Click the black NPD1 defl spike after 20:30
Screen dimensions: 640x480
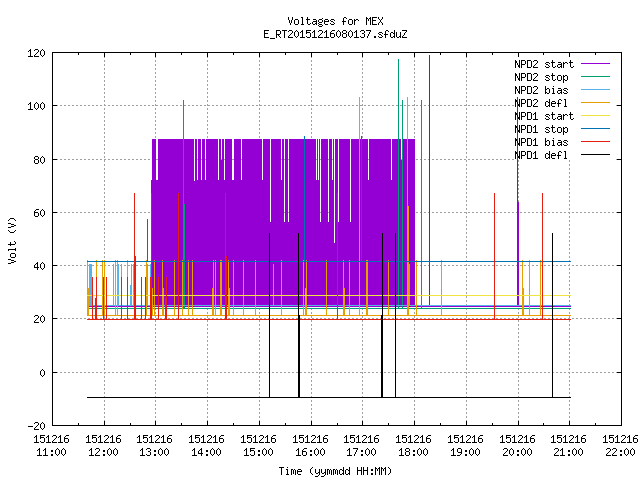553,315
